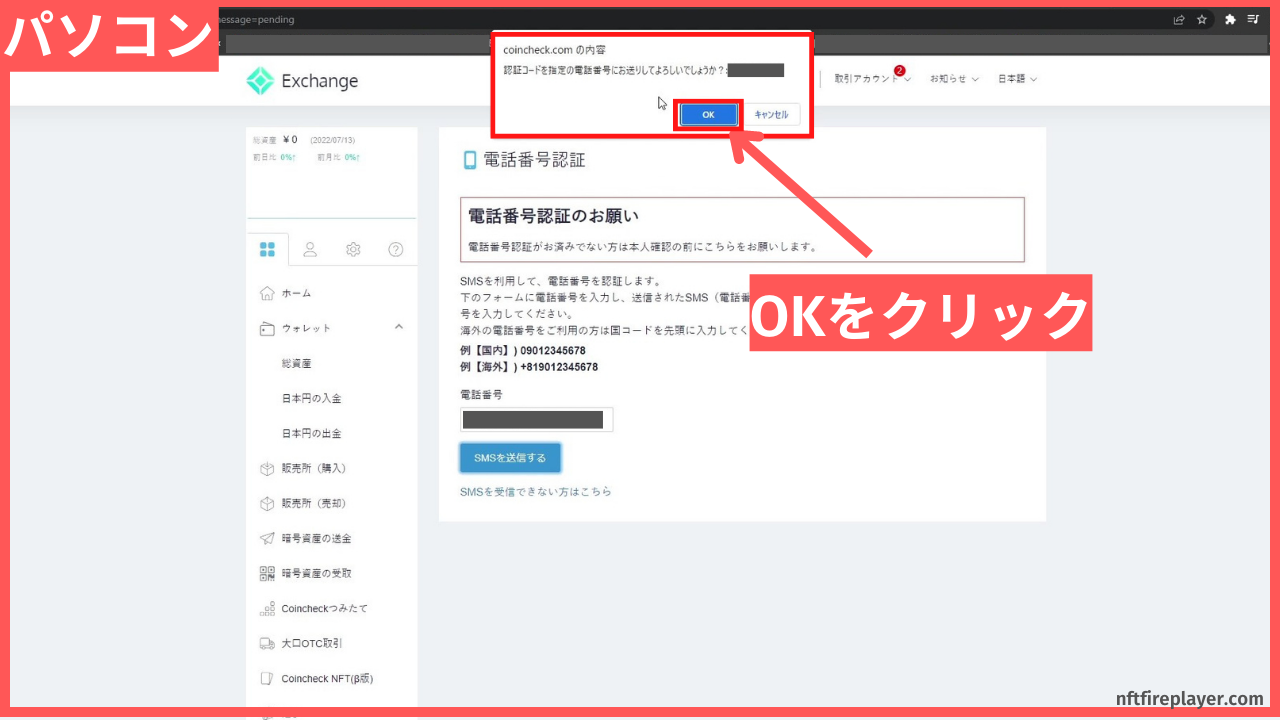1280x720 pixels.
Task: Expand the 取引アカウント dropdown
Action: point(873,79)
